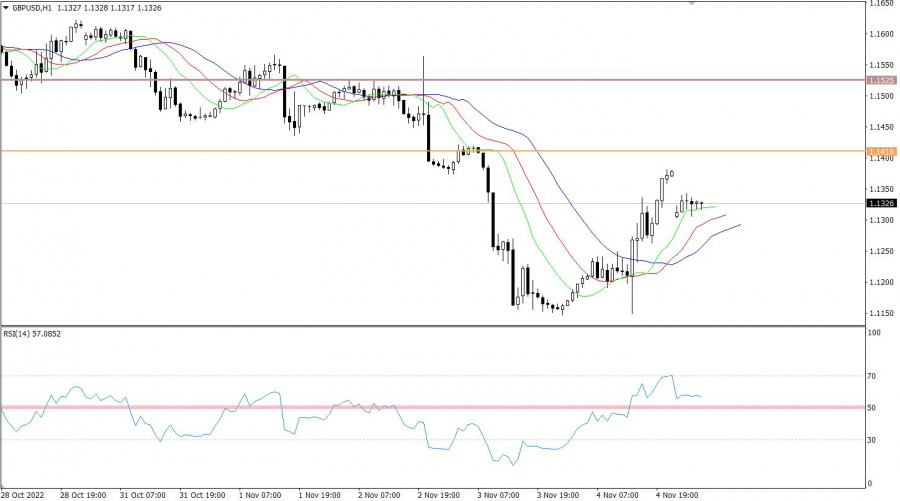Click the 4 Nov 19:00 time label

click(679, 494)
